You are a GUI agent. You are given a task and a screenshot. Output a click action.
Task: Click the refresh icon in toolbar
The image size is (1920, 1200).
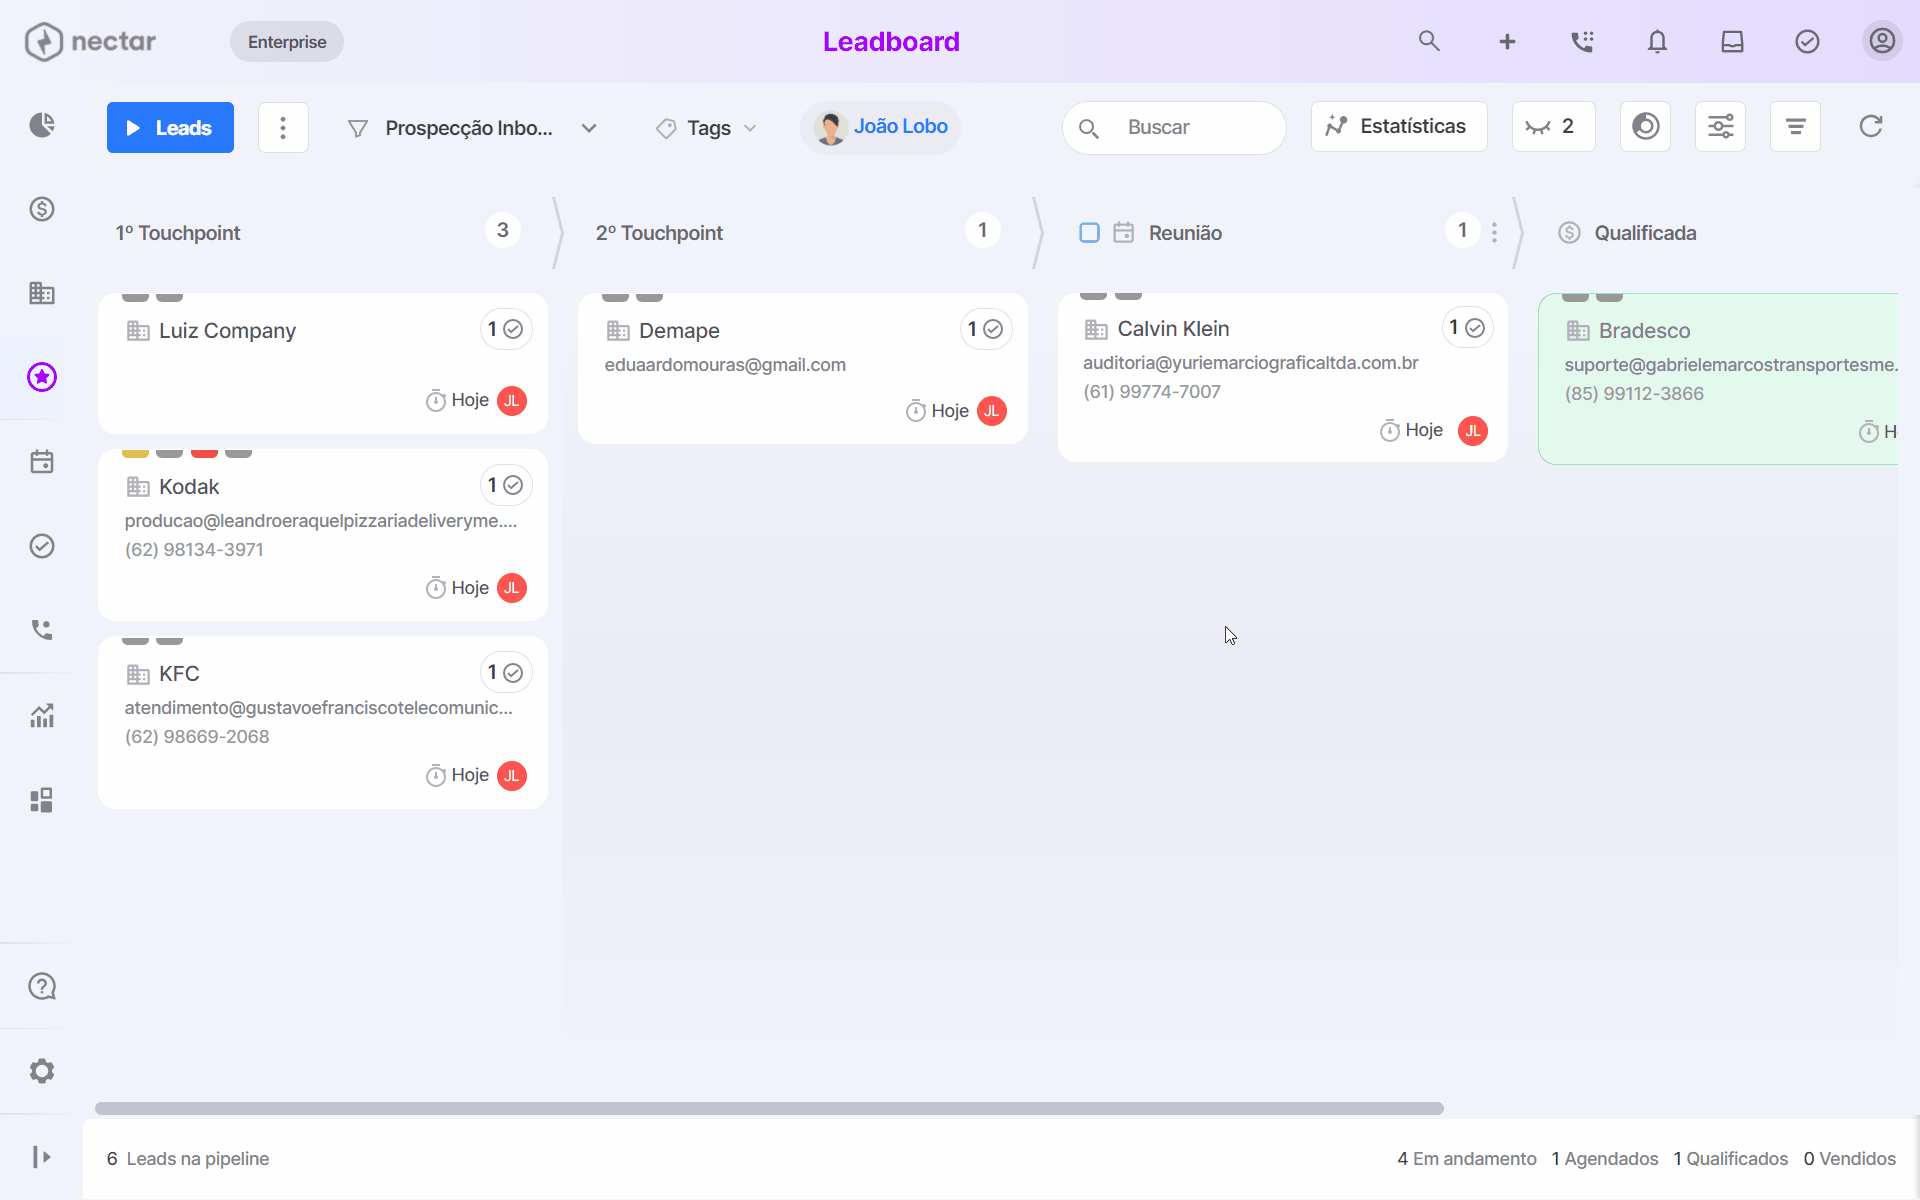[x=1871, y=126]
